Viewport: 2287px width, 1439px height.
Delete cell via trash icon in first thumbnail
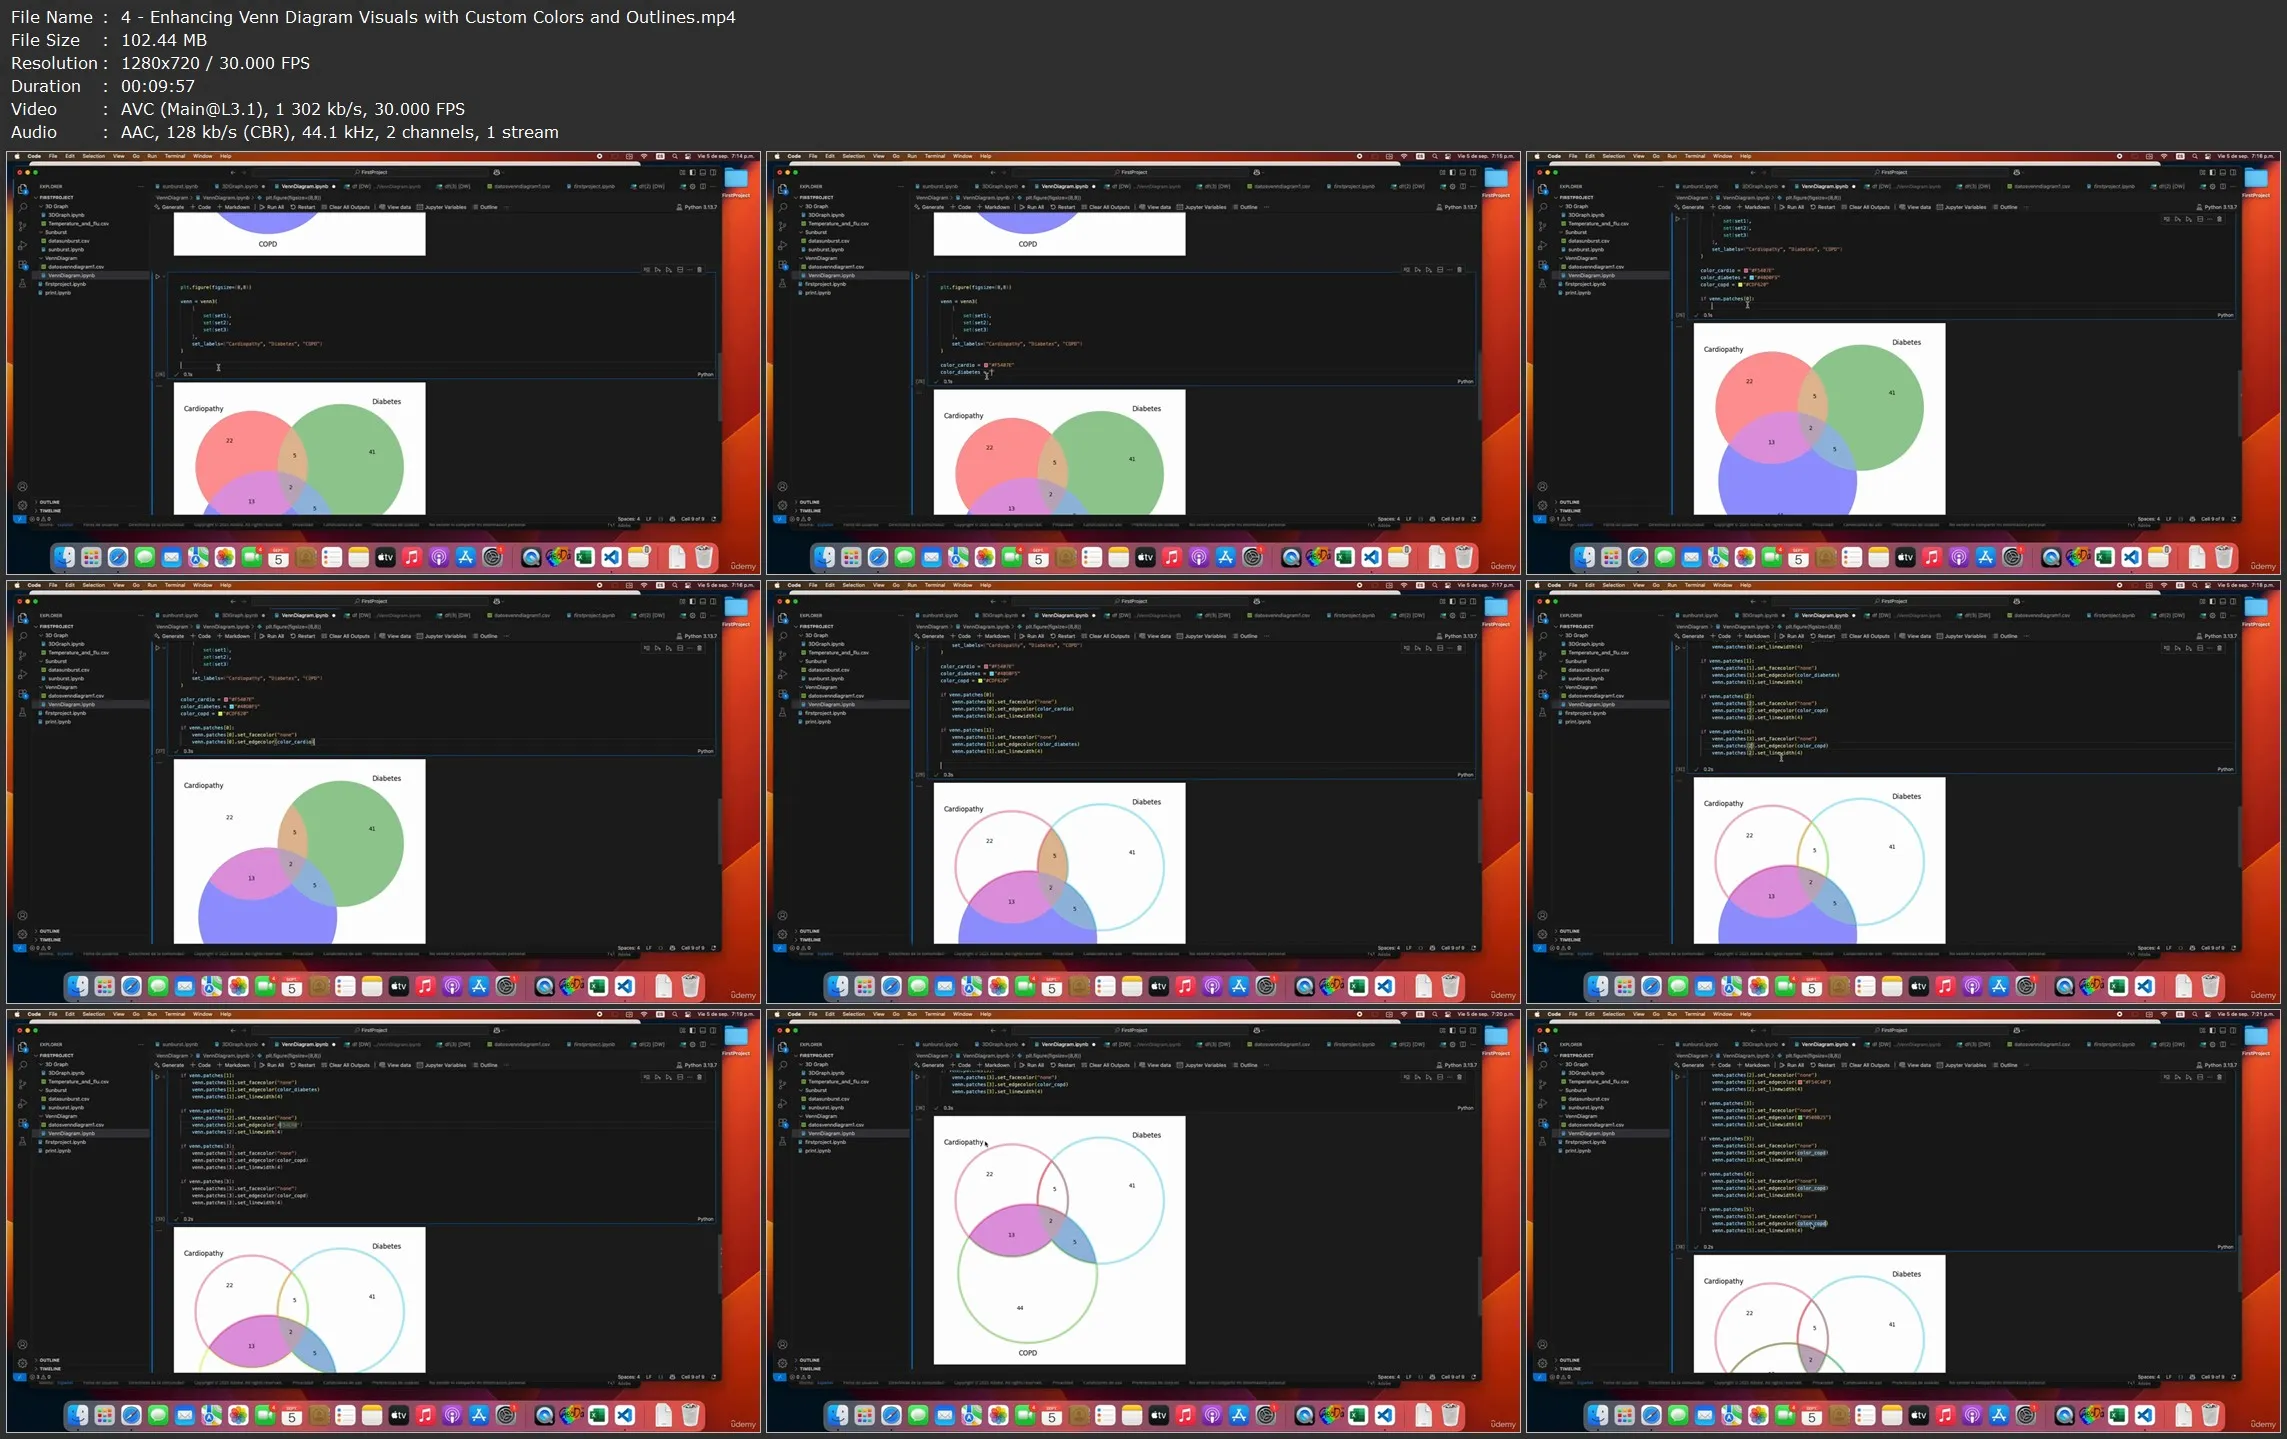[699, 270]
